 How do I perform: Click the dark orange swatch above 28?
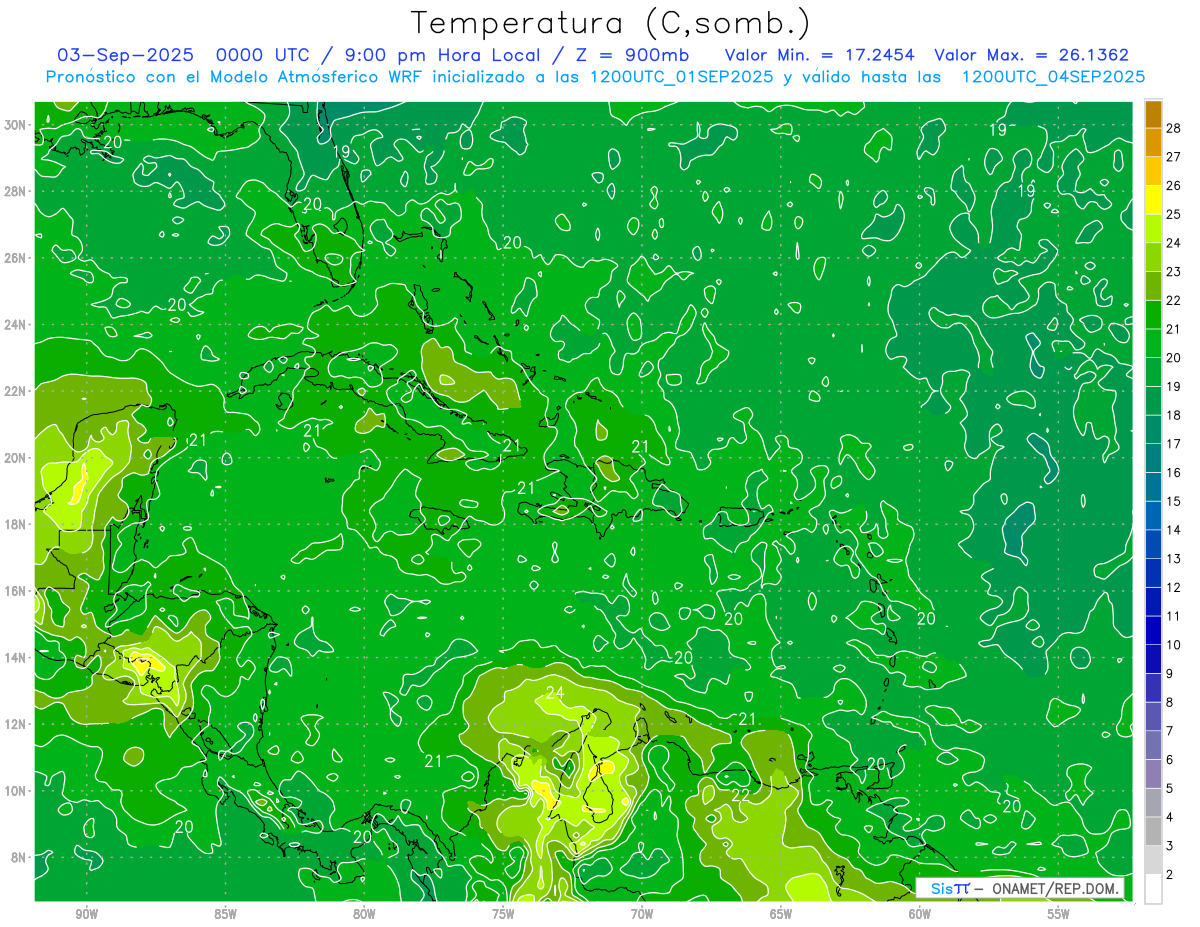pos(1153,114)
